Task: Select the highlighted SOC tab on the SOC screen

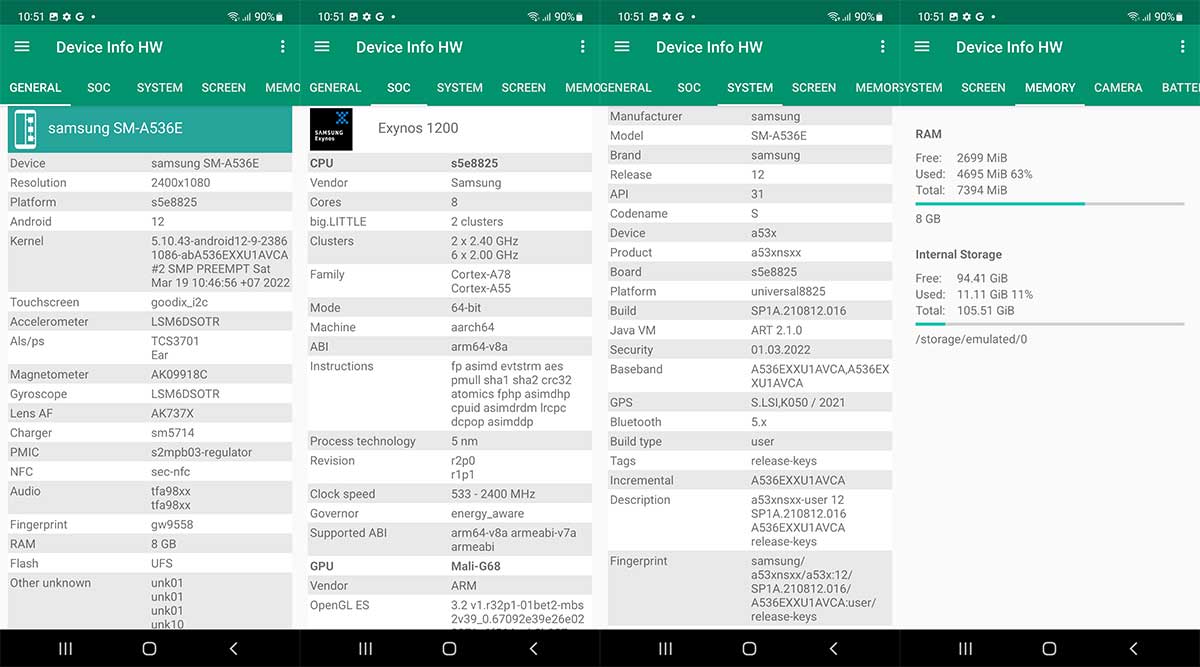Action: point(399,88)
